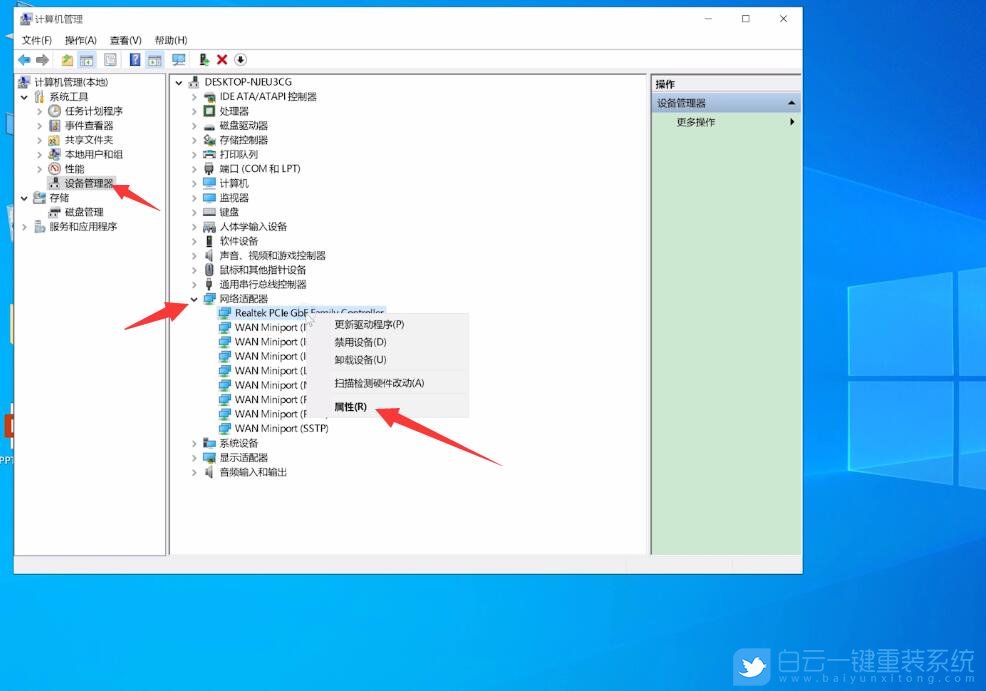This screenshot has height=691, width=986.
Task: Click 禁用设备(D) in the context menu
Action: (362, 342)
